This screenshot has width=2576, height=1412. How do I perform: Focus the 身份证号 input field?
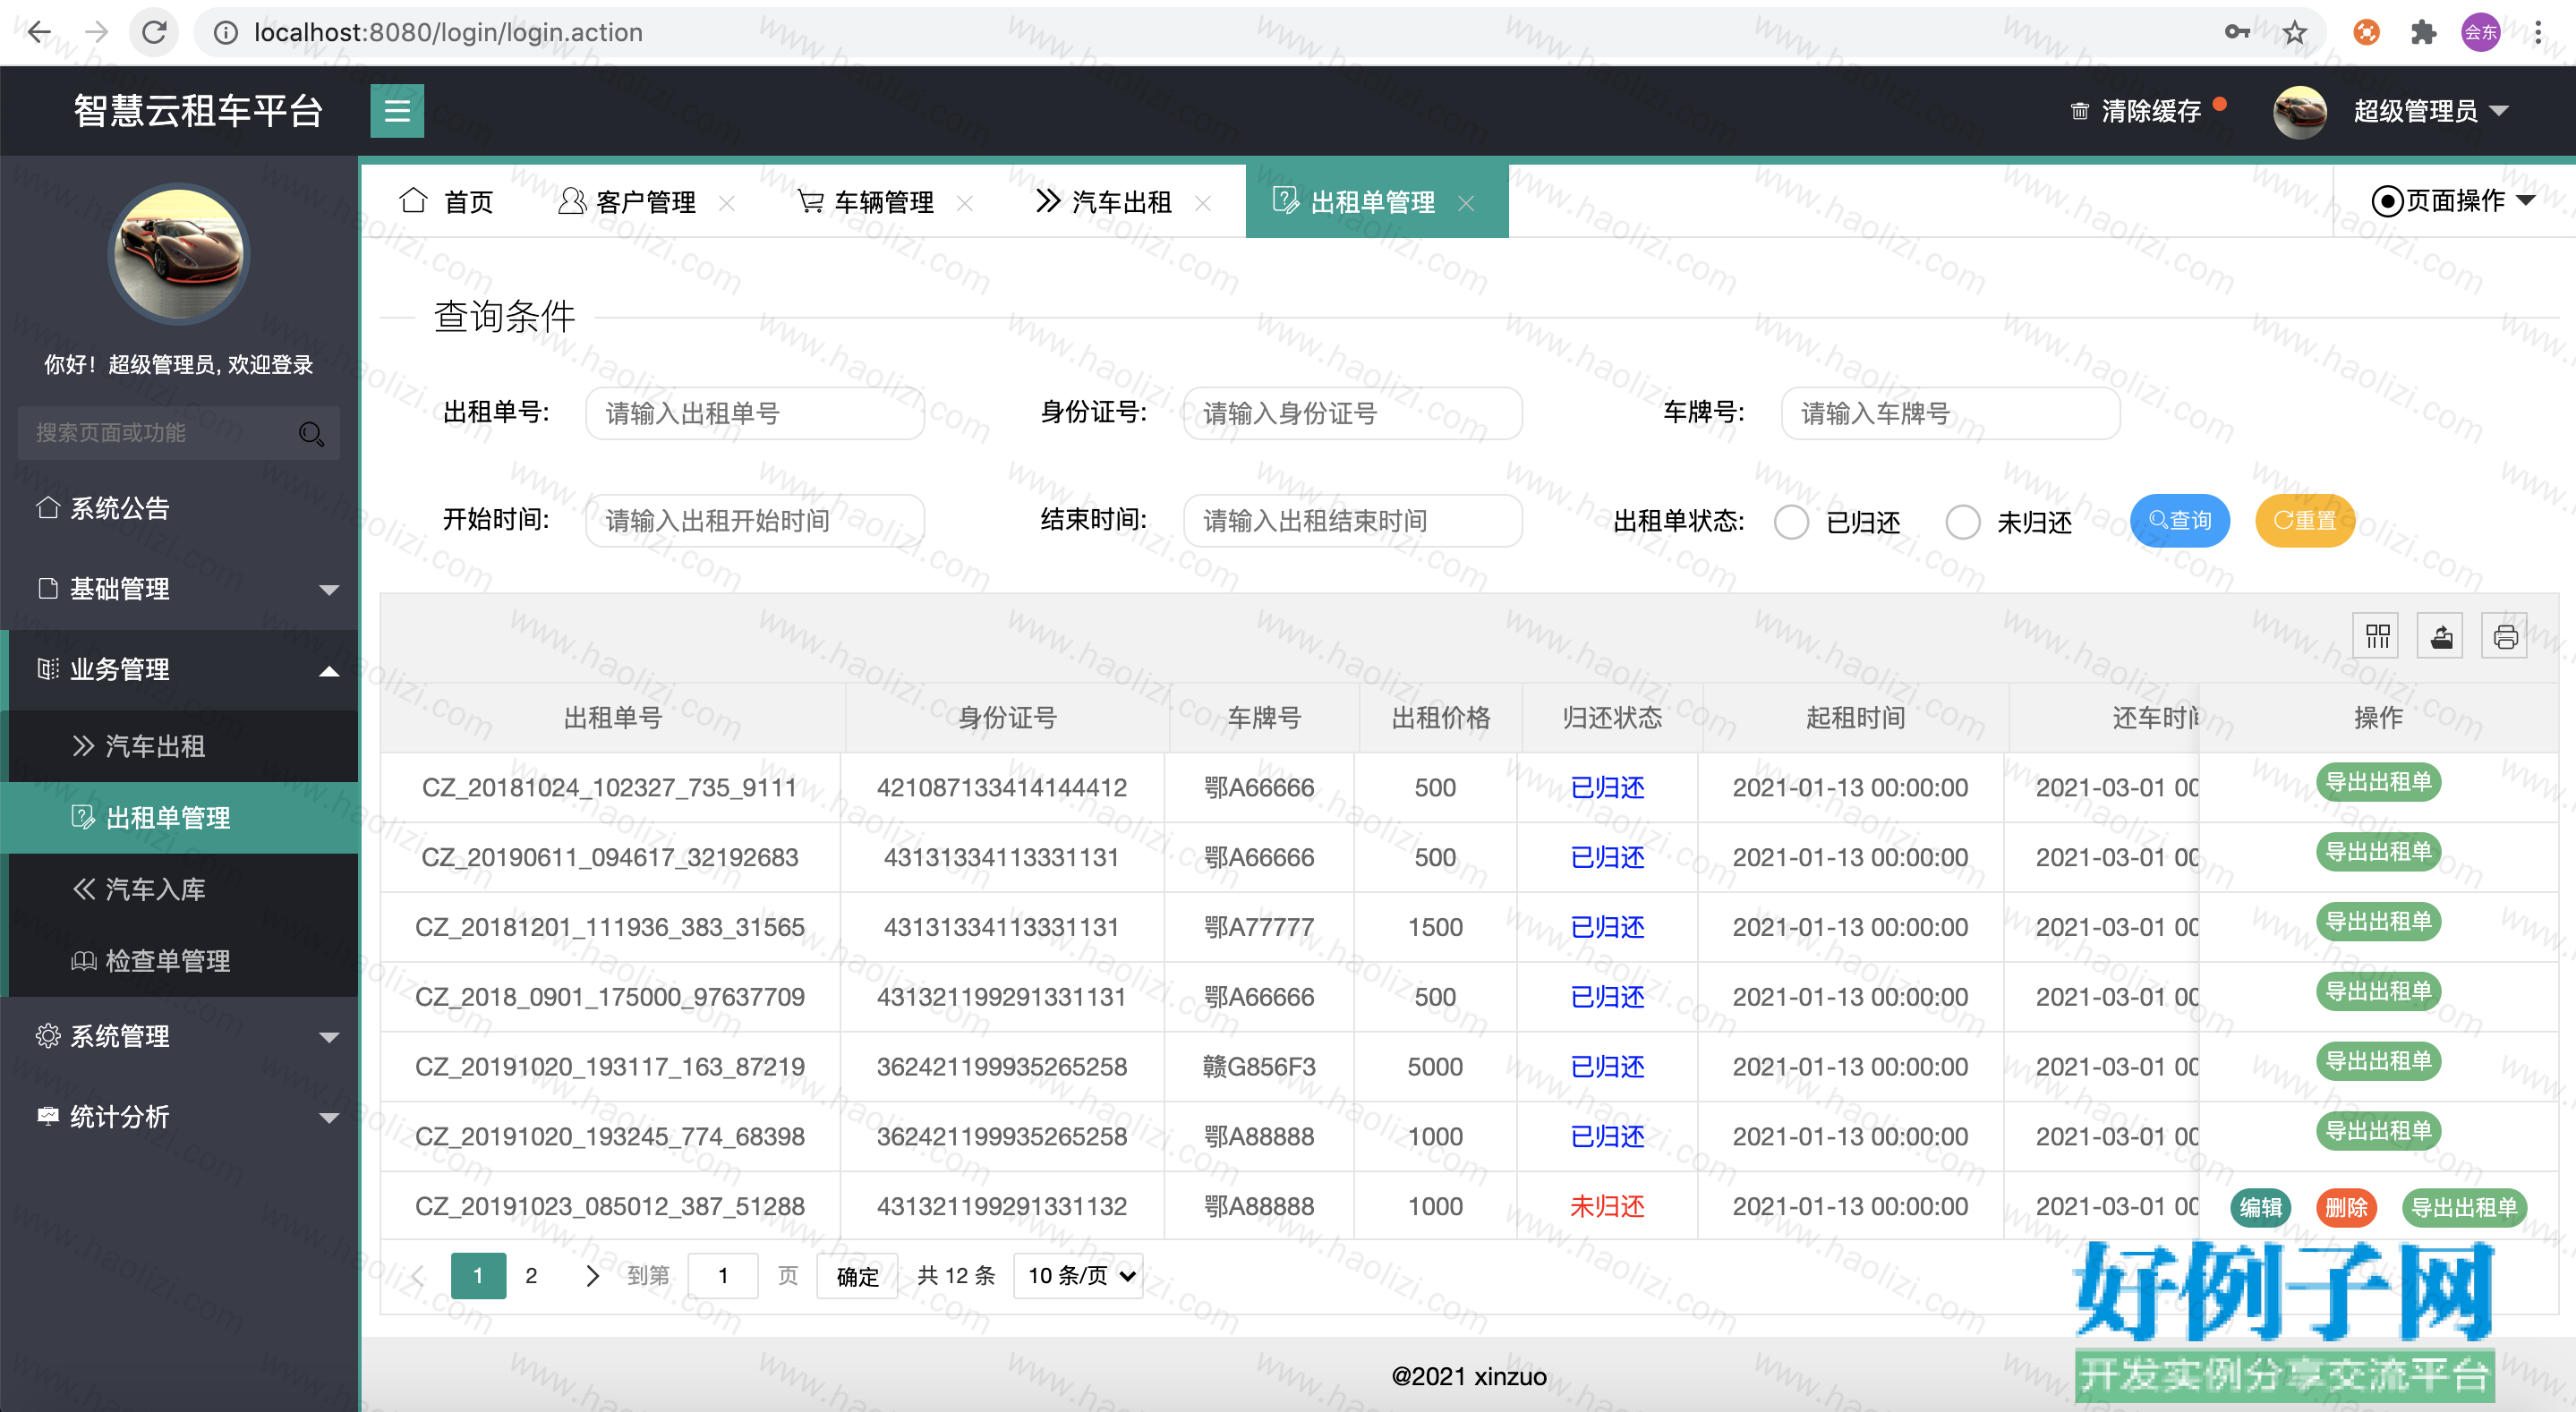coord(1353,413)
